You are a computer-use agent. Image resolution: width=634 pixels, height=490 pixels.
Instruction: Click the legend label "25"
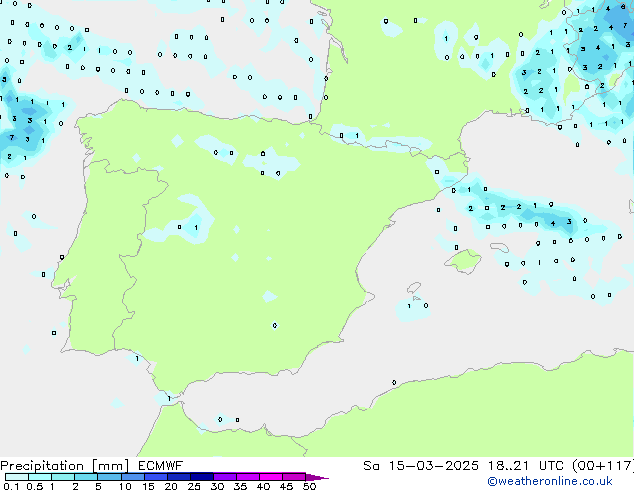(194, 486)
